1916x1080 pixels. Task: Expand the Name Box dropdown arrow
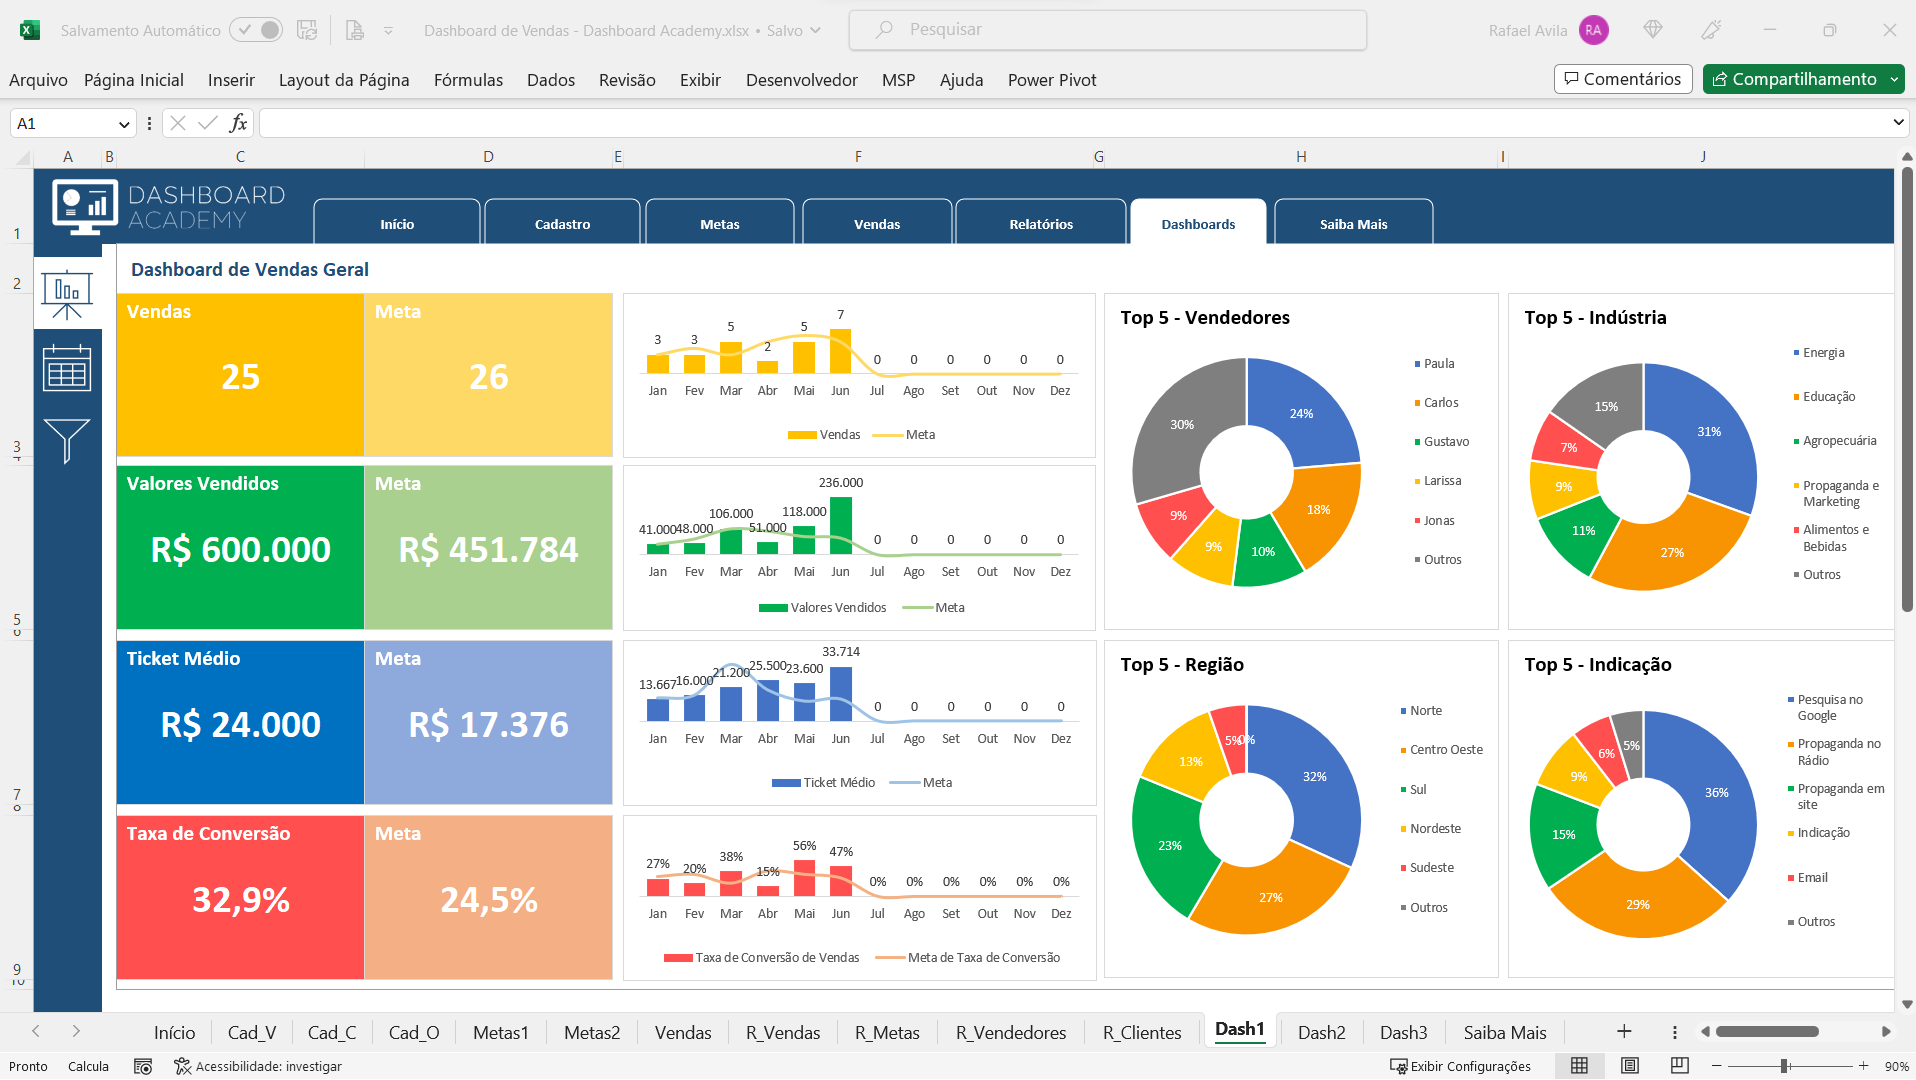point(124,124)
